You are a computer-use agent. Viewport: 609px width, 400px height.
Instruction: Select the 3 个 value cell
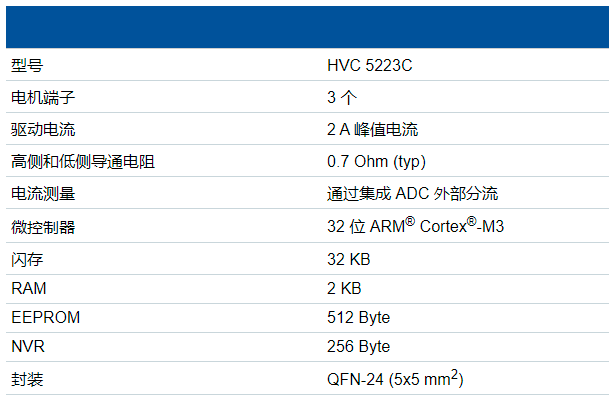[x=342, y=97]
